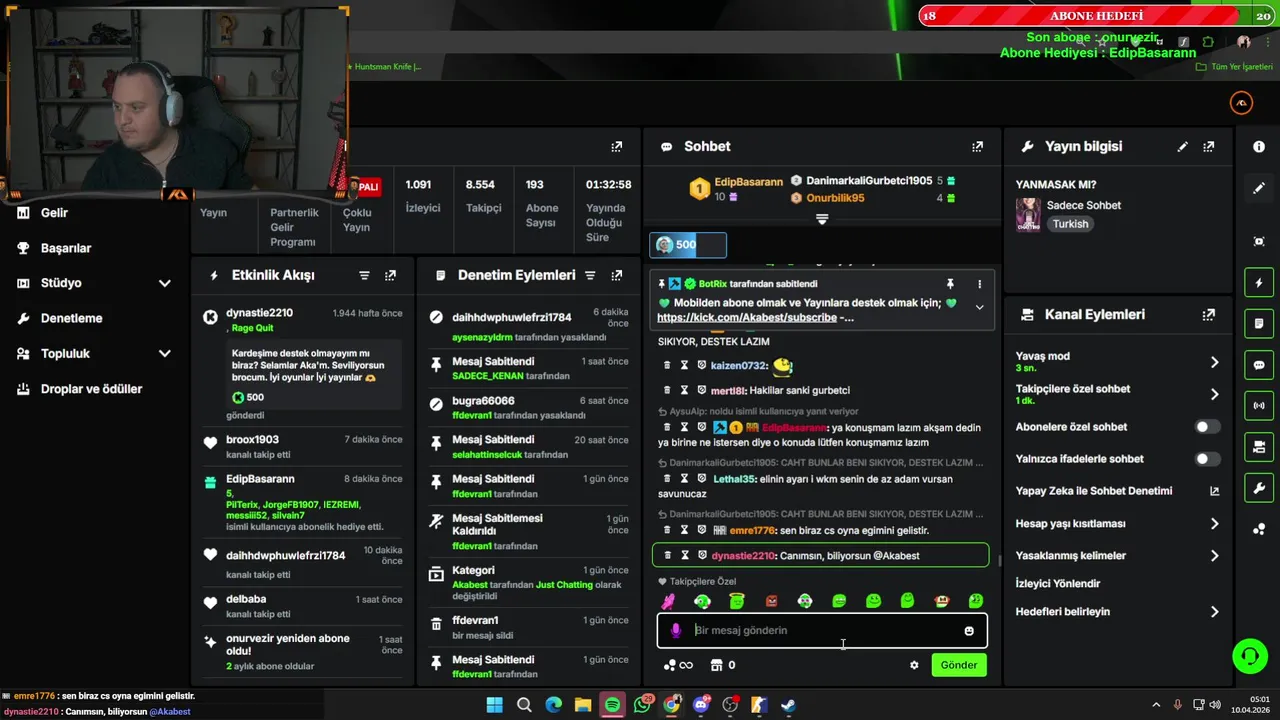Open WhatsApp from the taskbar
1280x720 pixels.
click(642, 705)
